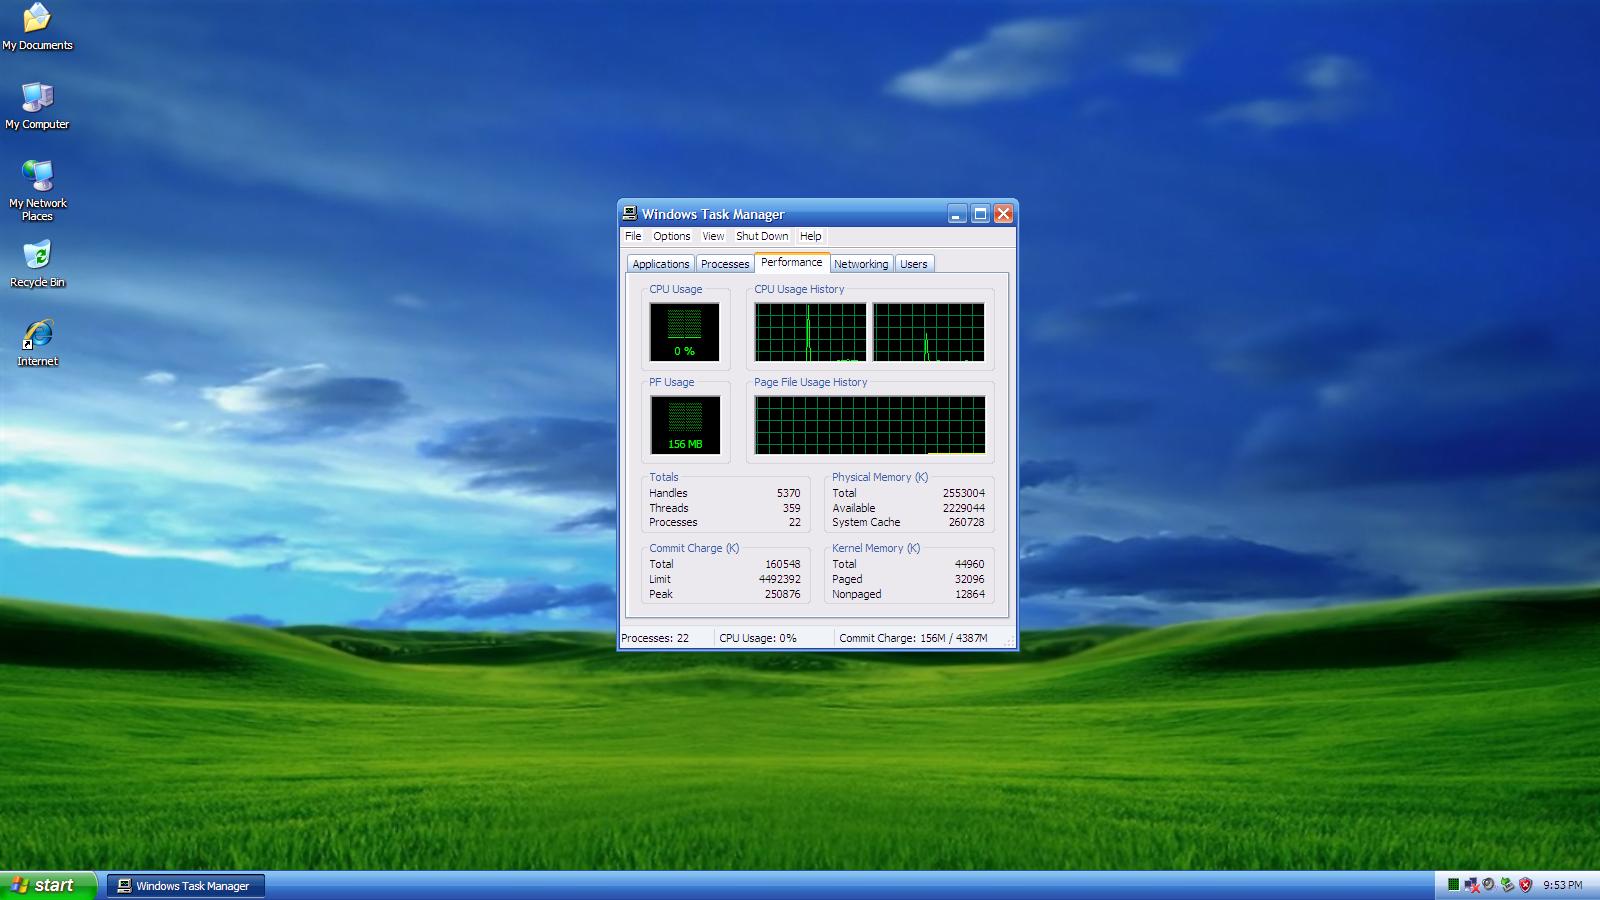Open the Options menu
The image size is (1600, 900).
click(x=672, y=236)
